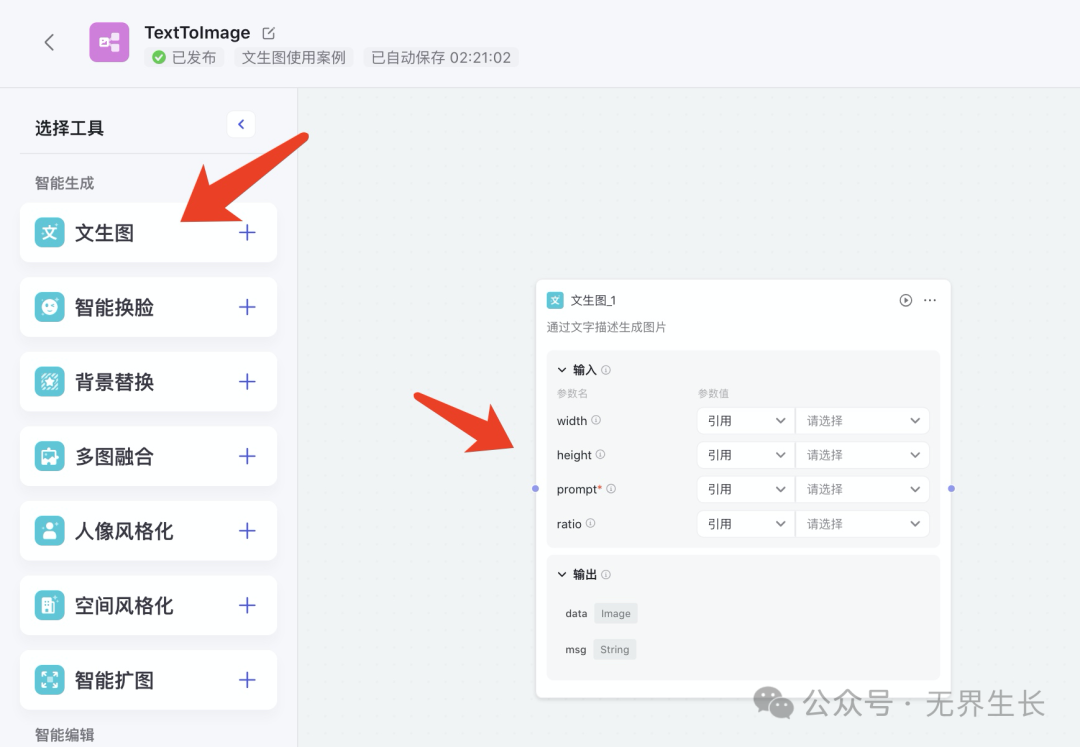
Task: Show info tooltip for 输出 section
Action: 605,574
